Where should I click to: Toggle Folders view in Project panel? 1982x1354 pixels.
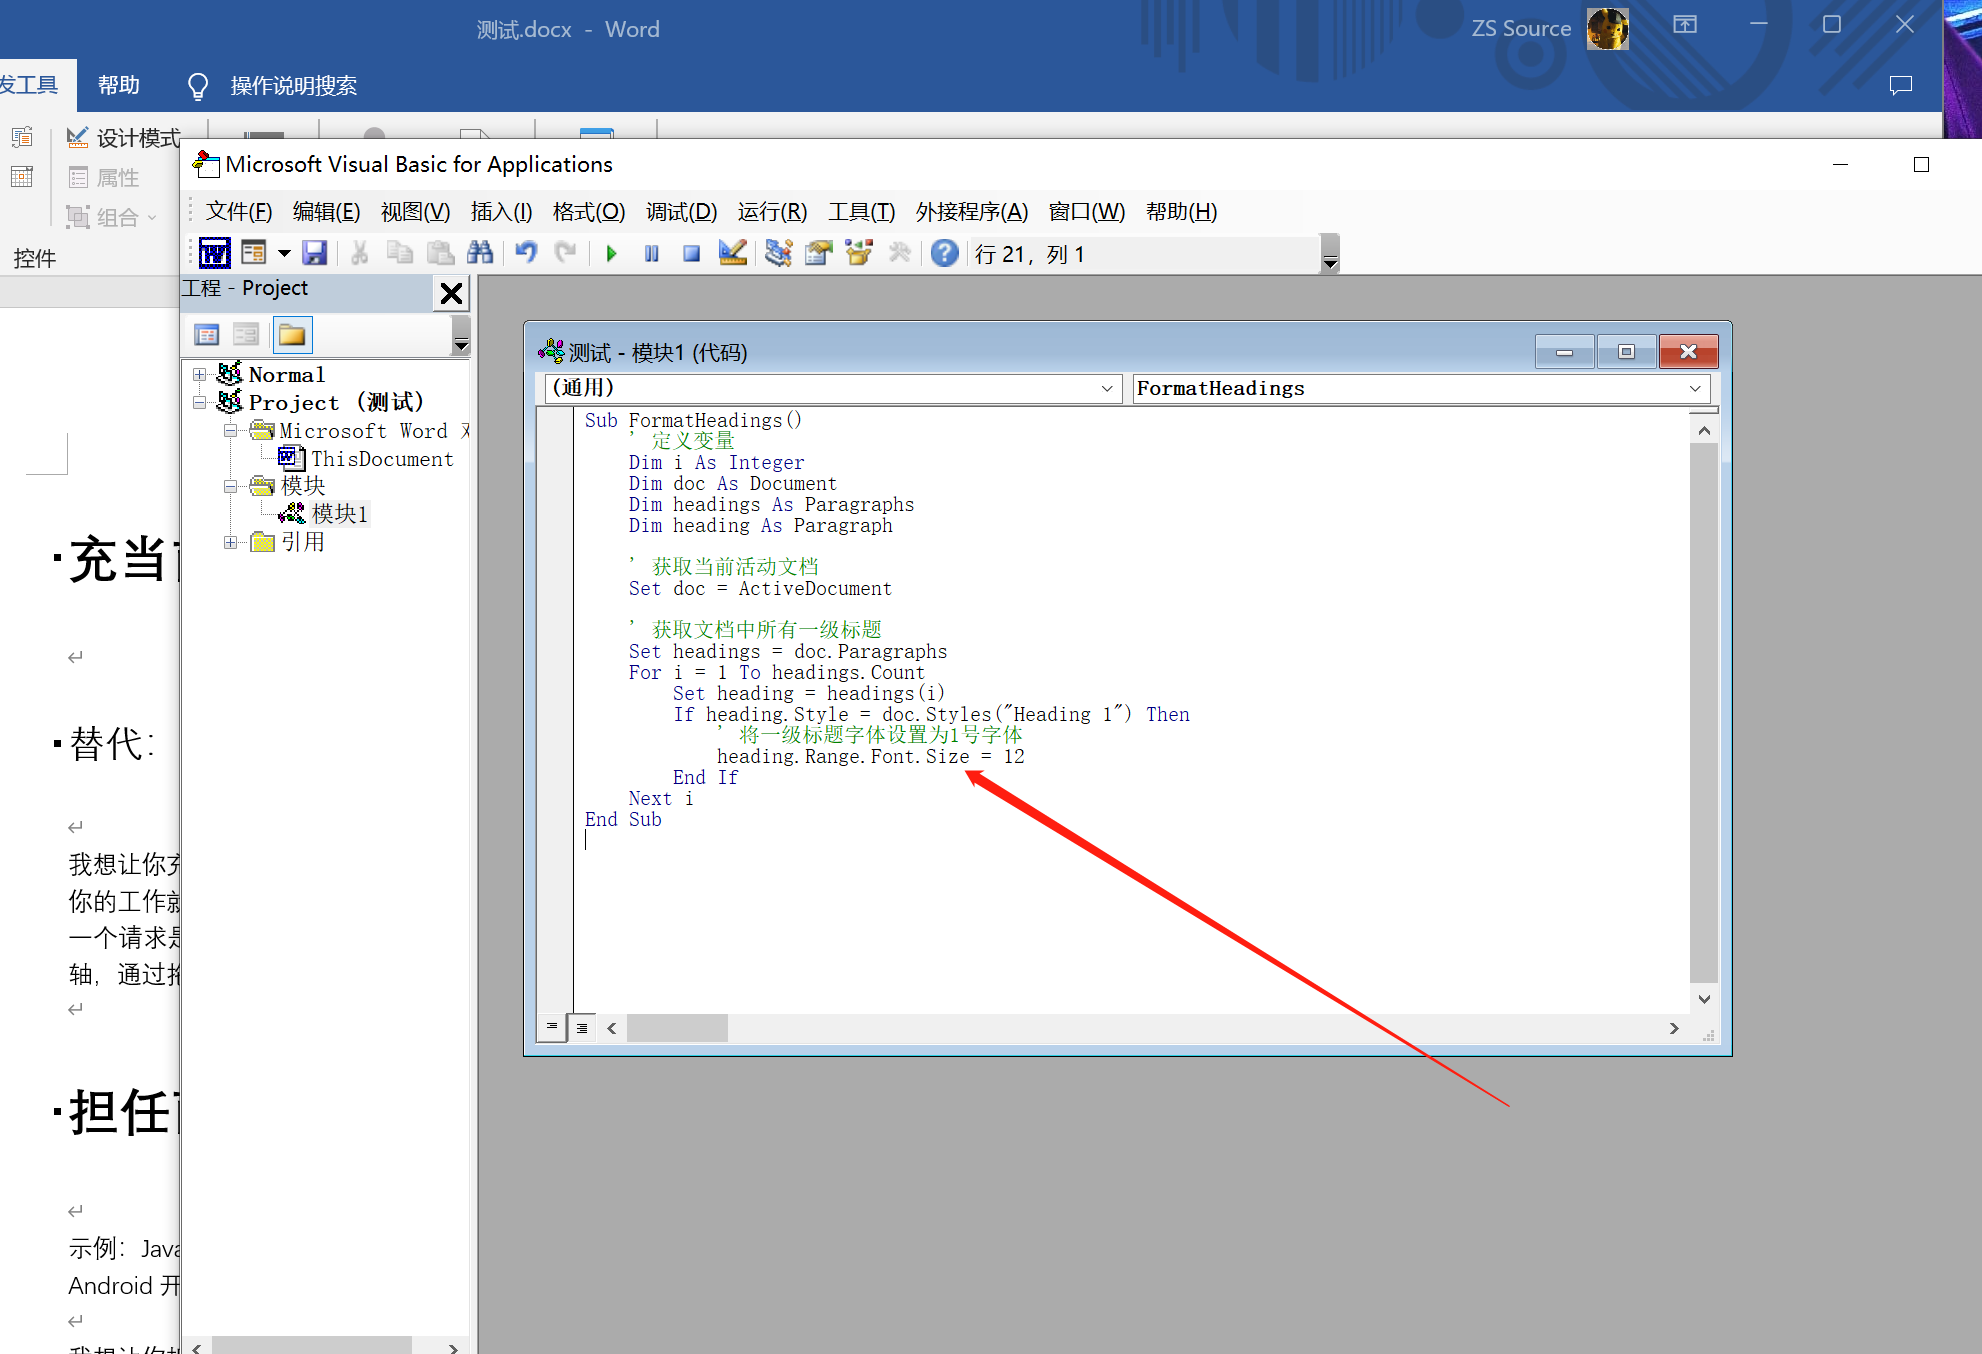292,335
